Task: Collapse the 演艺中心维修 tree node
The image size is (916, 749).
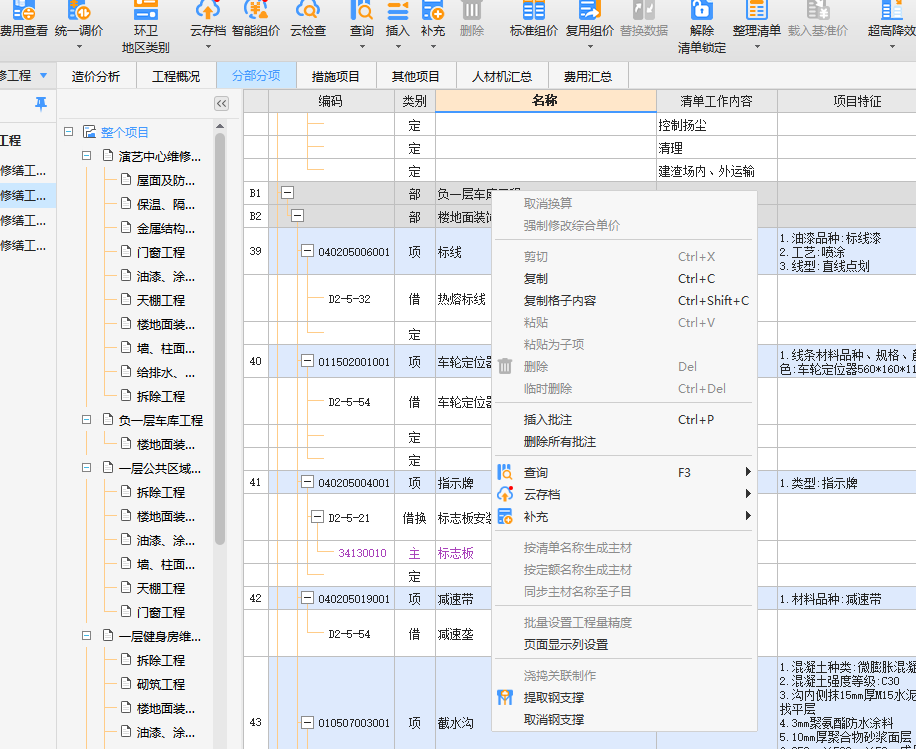Action: point(86,155)
